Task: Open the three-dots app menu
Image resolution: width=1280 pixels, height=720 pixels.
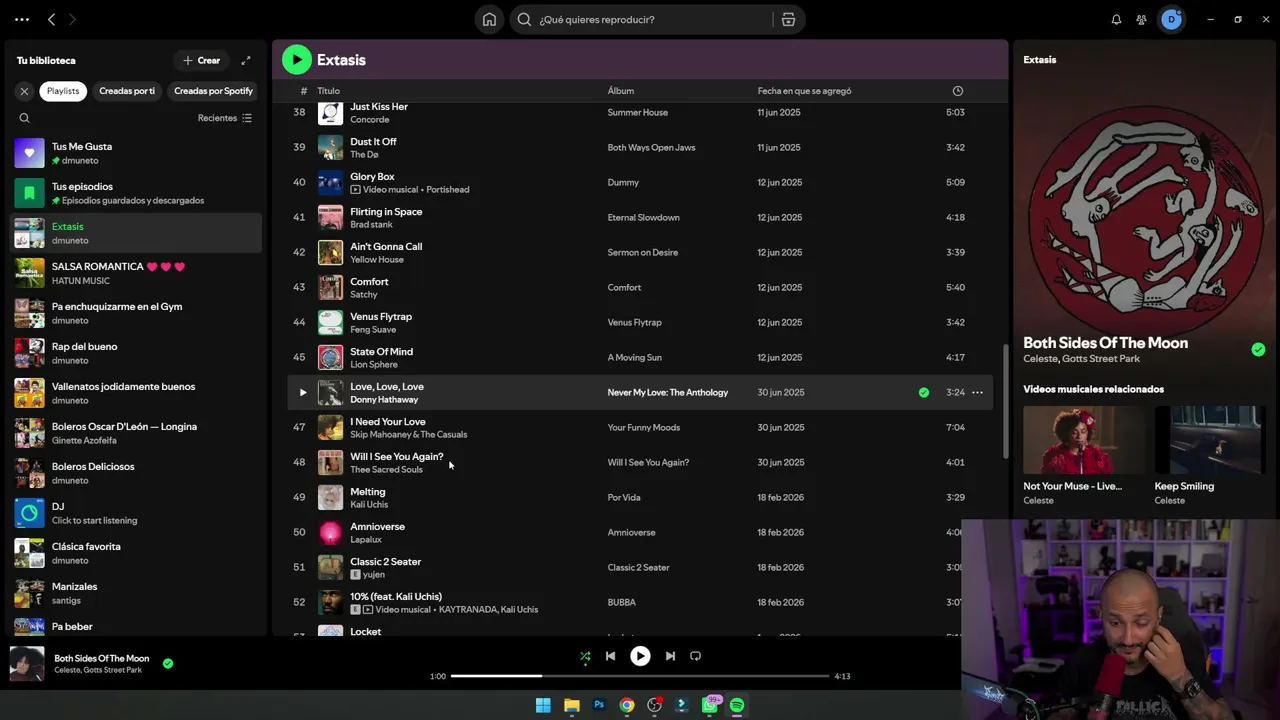Action: tap(22, 19)
